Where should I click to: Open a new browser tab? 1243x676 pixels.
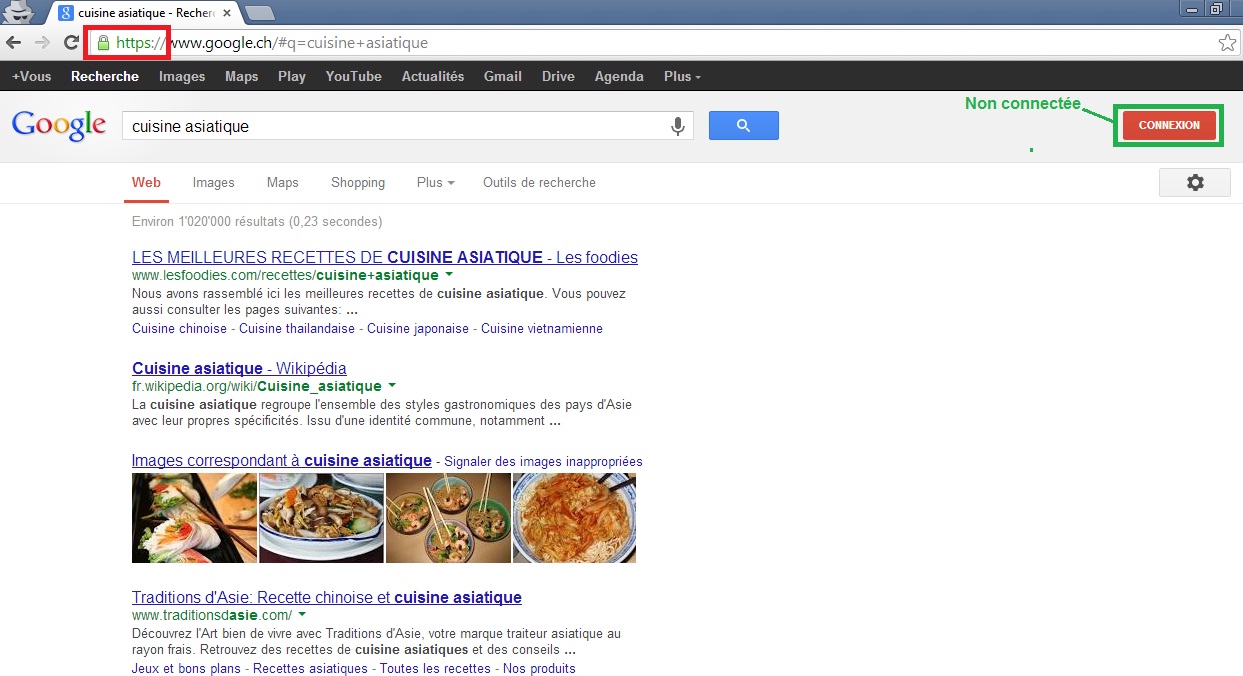(260, 13)
